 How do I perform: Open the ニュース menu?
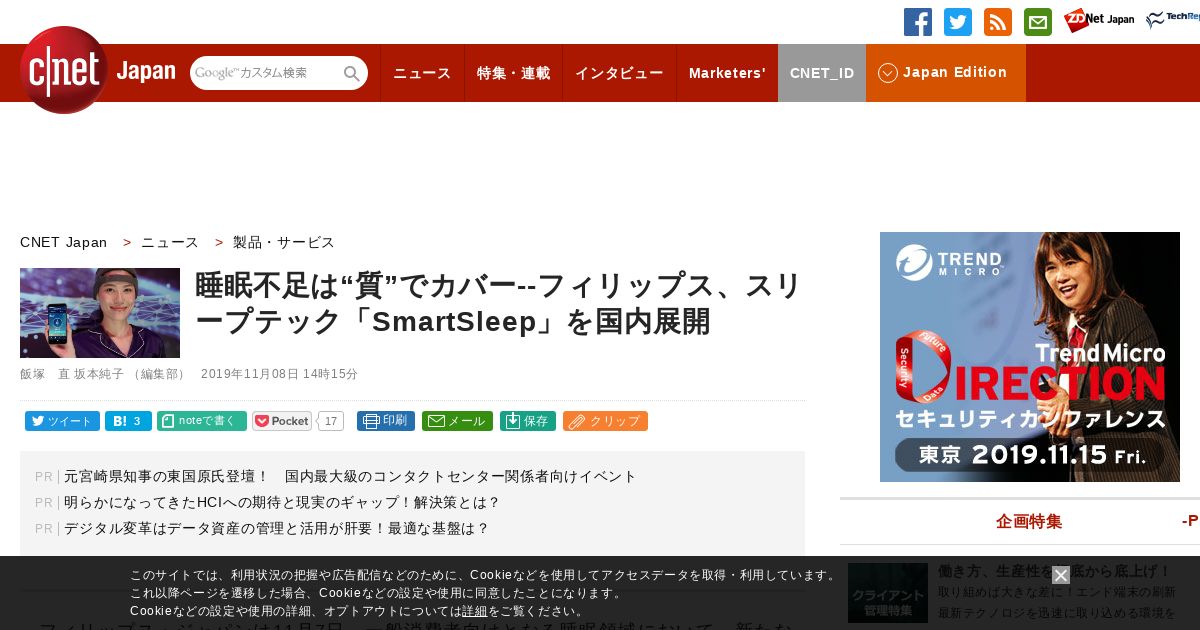point(422,73)
